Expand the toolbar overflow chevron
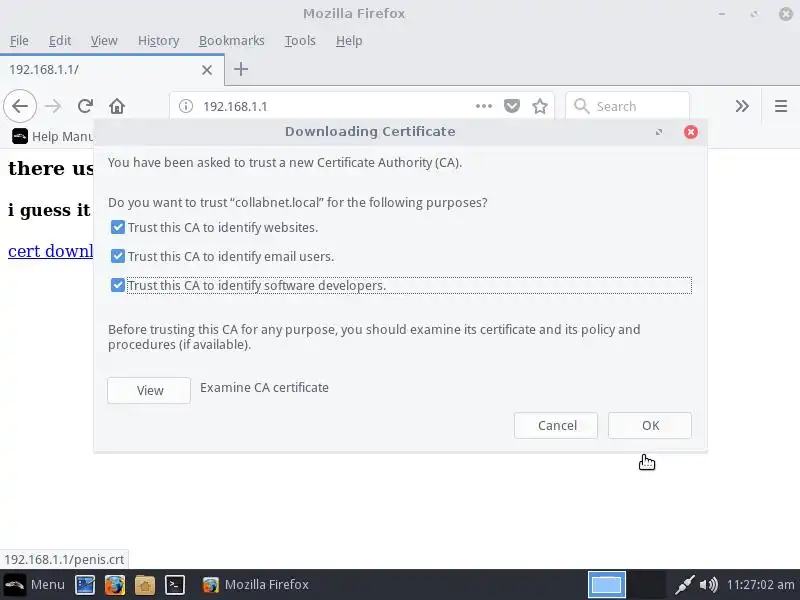 click(742, 106)
